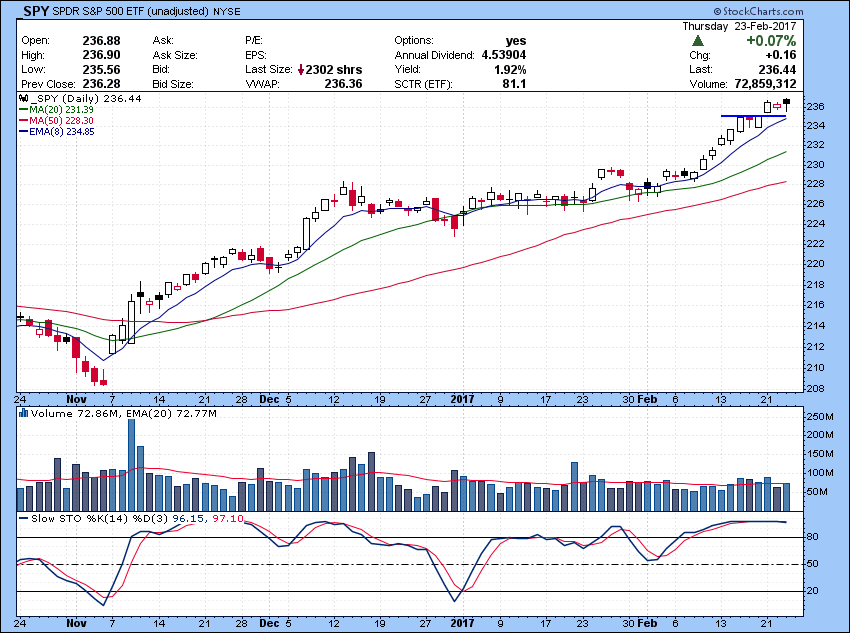The height and width of the screenshot is (633, 850).
Task: Click the stochastic %D value 97.10
Action: click(228, 519)
